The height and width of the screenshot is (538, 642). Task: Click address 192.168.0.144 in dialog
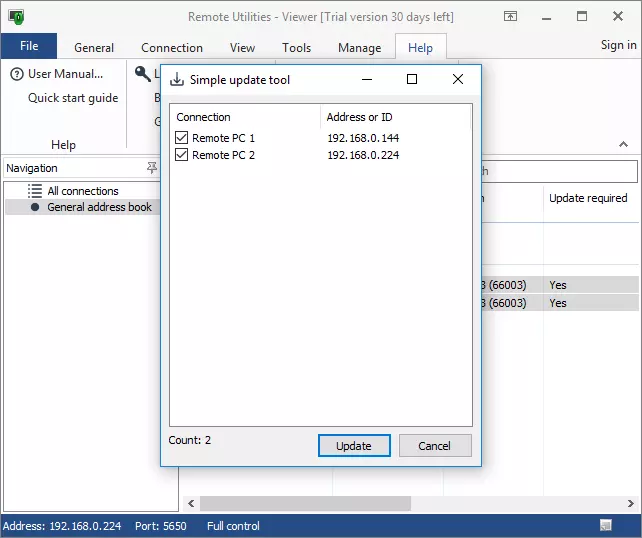(x=363, y=138)
